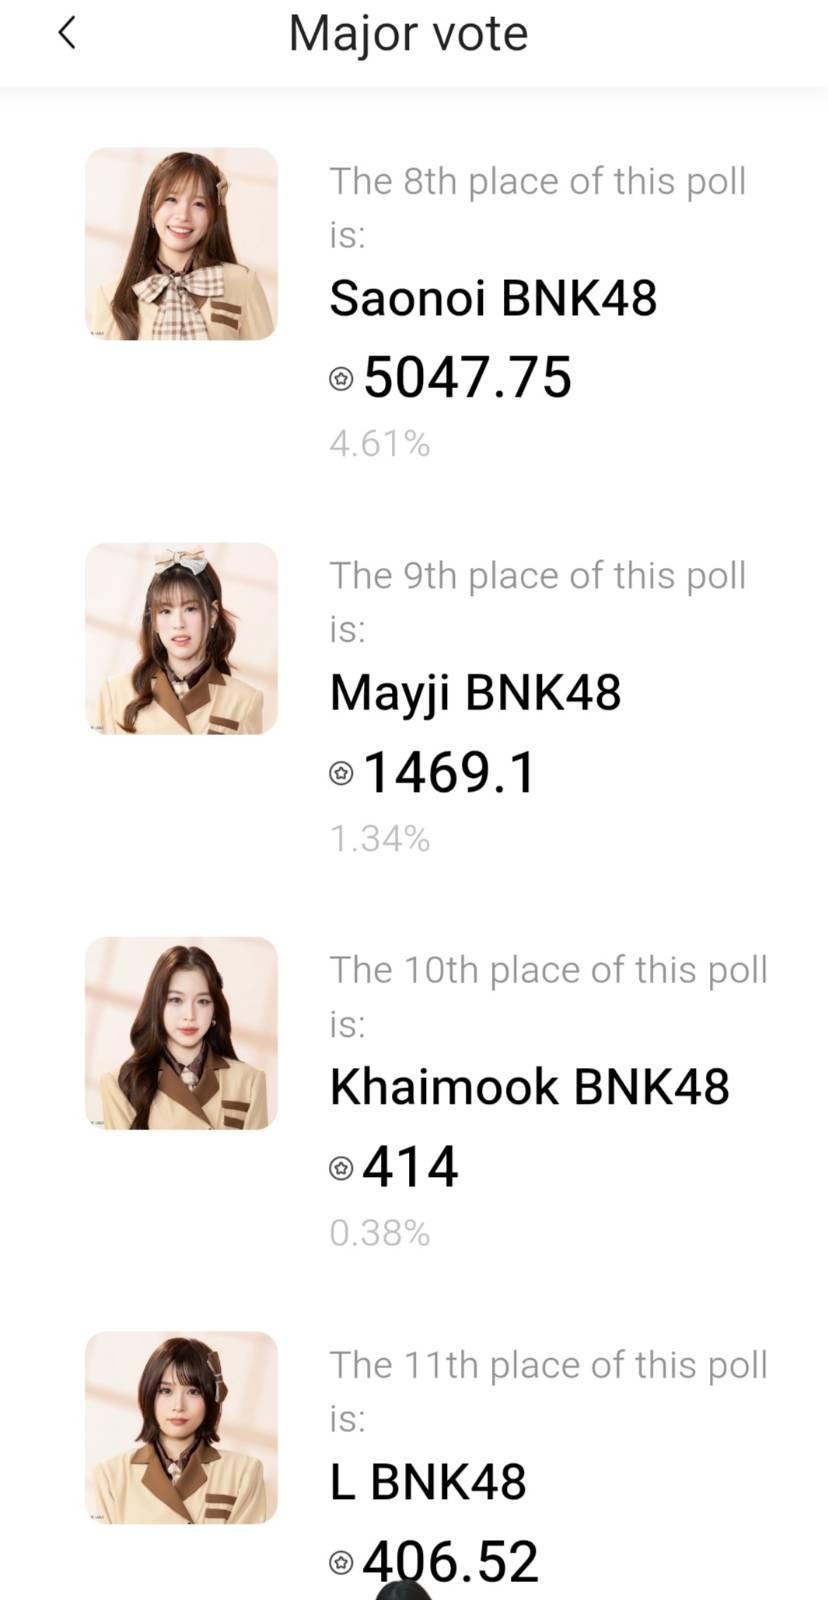Click the Major vote page title
Screen dimensions: 828x1600
(408, 34)
